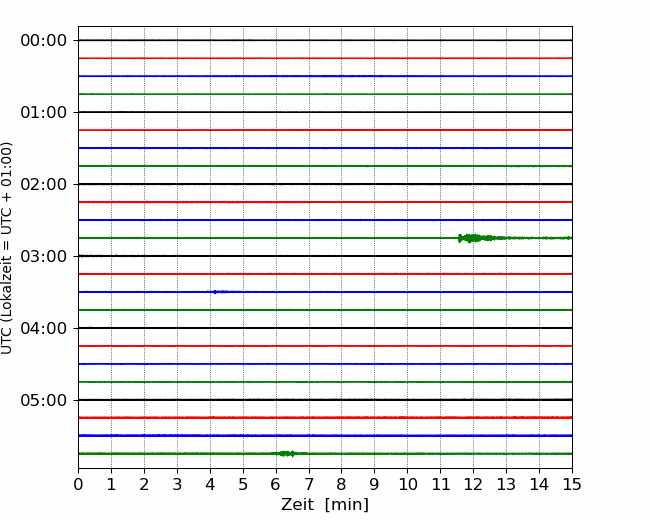Click the large seismic burst near minute 12
The height and width of the screenshot is (520, 650).
click(469, 238)
